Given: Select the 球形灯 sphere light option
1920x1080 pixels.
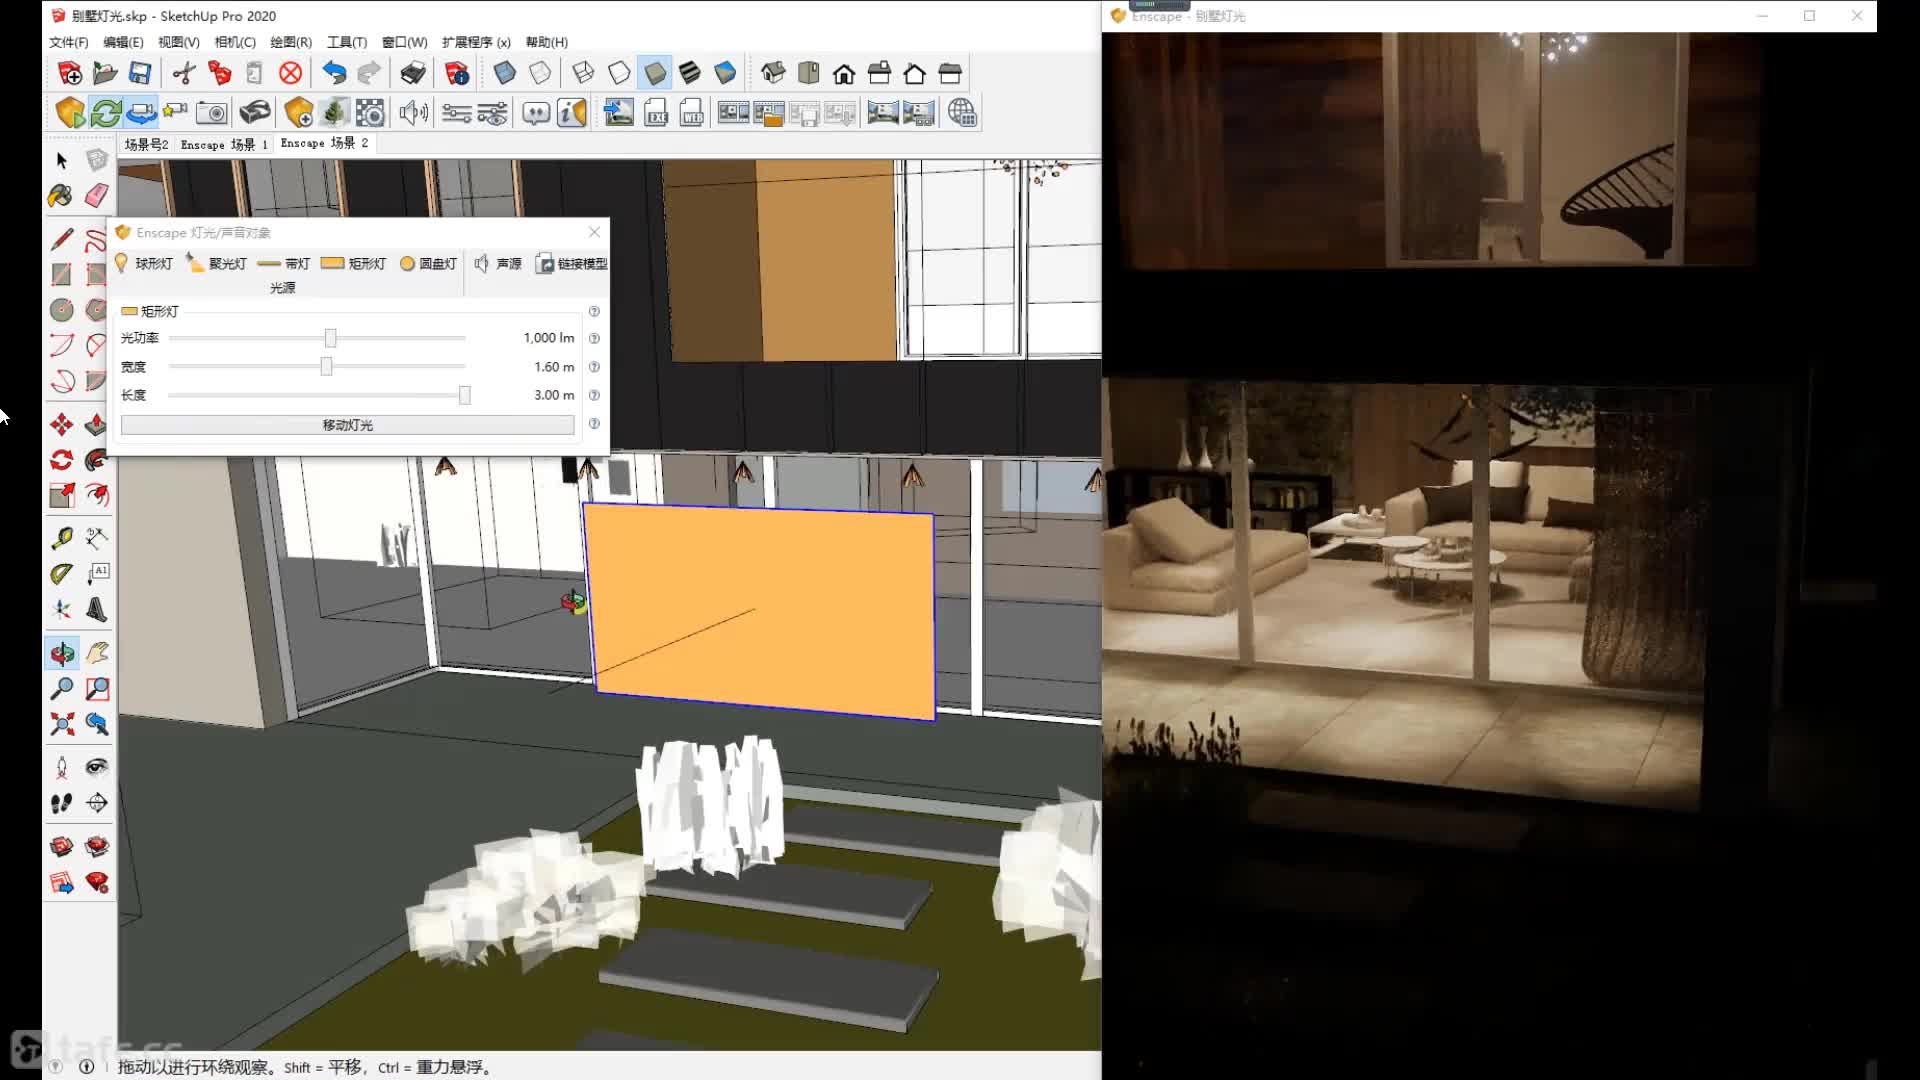Looking at the screenshot, I should click(144, 263).
